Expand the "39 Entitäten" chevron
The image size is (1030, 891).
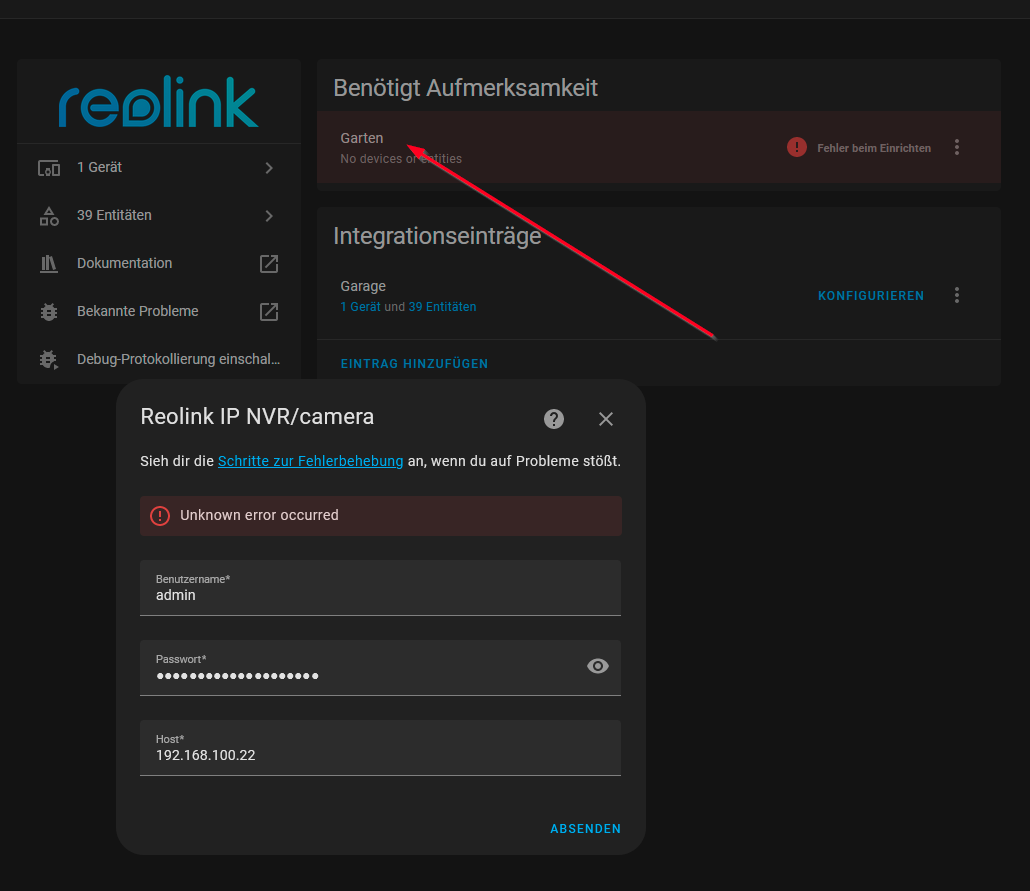coord(268,215)
